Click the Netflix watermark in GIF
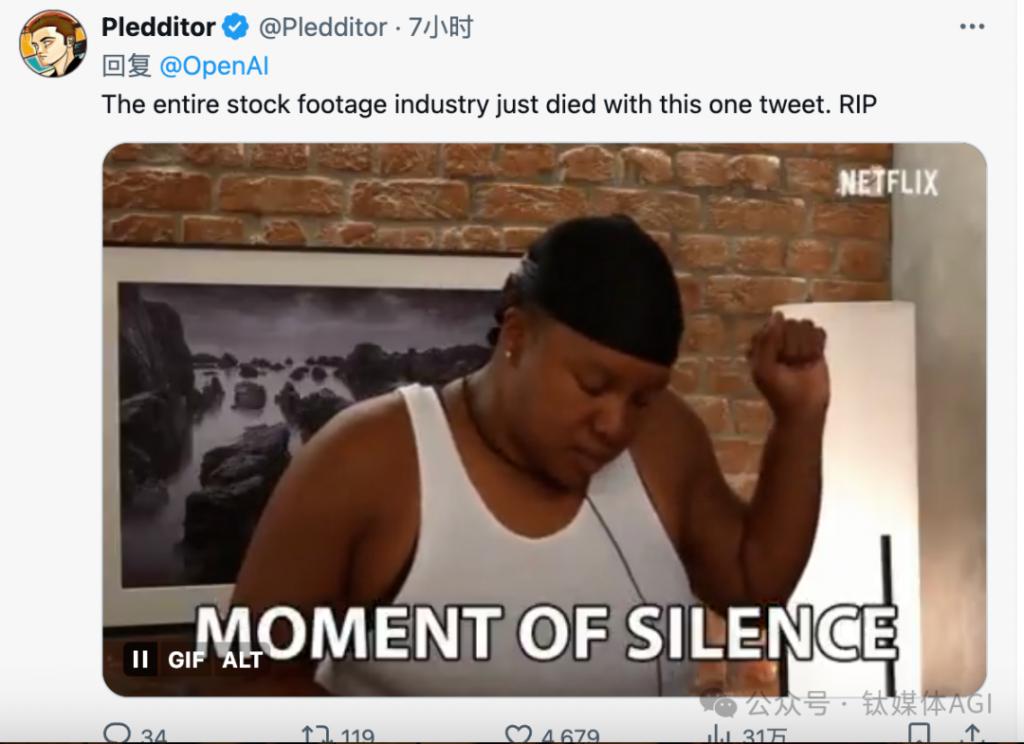Viewport: 1024px width, 744px height. pos(888,183)
